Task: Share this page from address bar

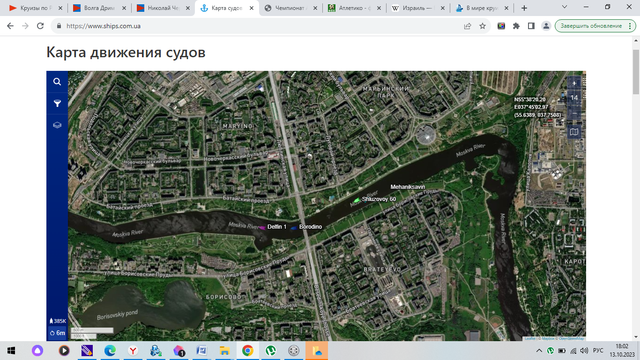Action: point(467,26)
